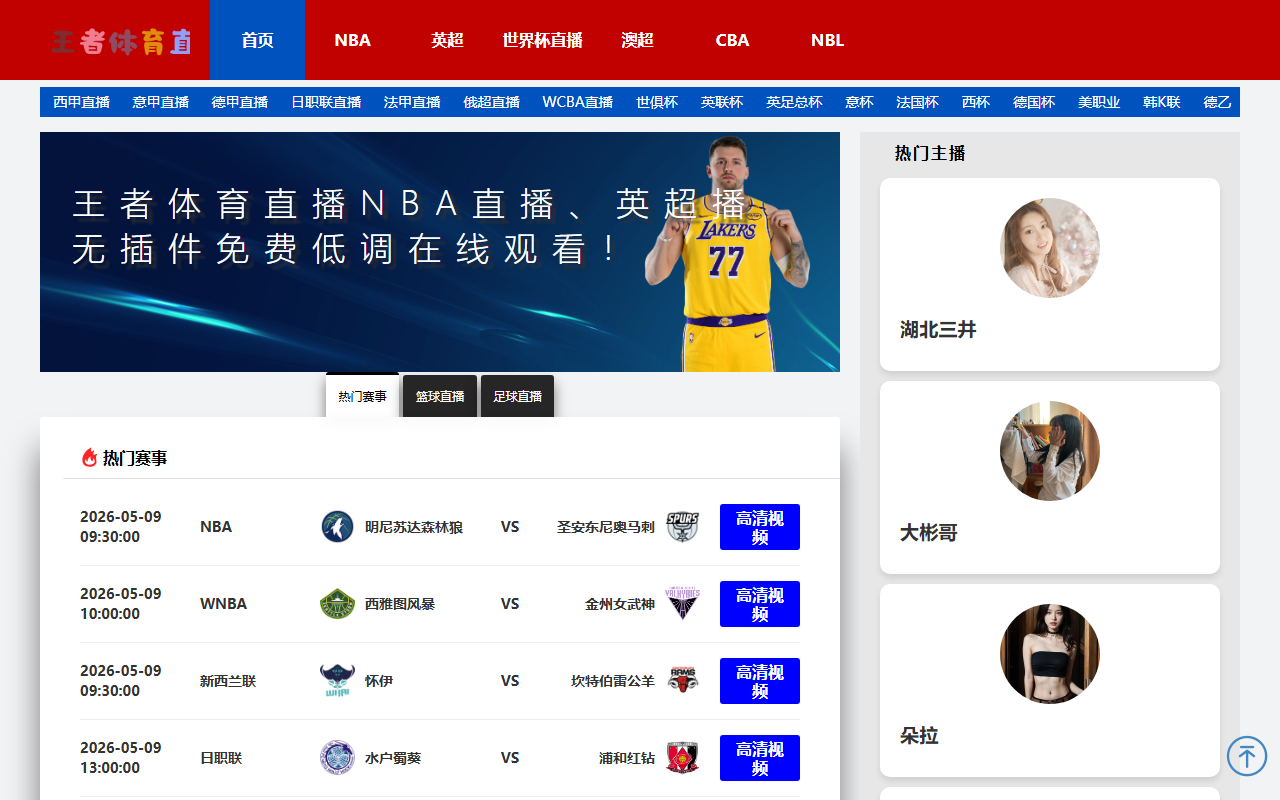Click 高清视频 for 西雅图风暴 match

pyautogui.click(x=760, y=604)
